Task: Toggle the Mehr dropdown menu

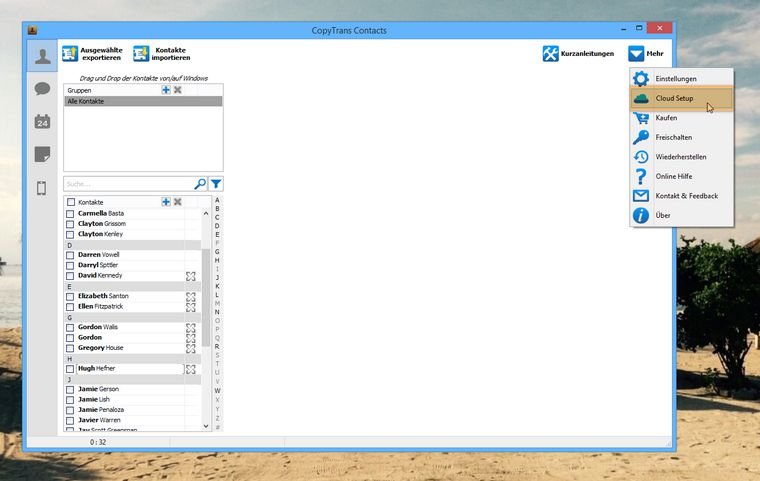Action: pos(646,54)
